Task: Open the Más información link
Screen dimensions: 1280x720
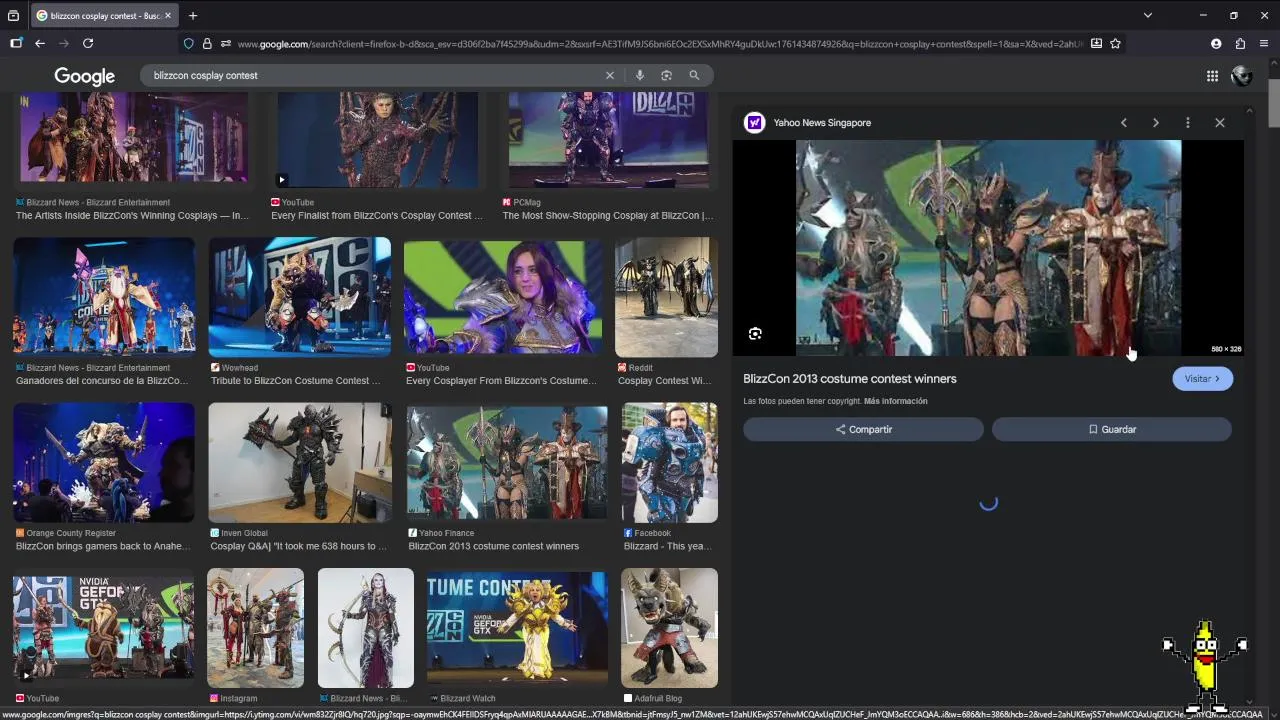Action: pos(896,401)
